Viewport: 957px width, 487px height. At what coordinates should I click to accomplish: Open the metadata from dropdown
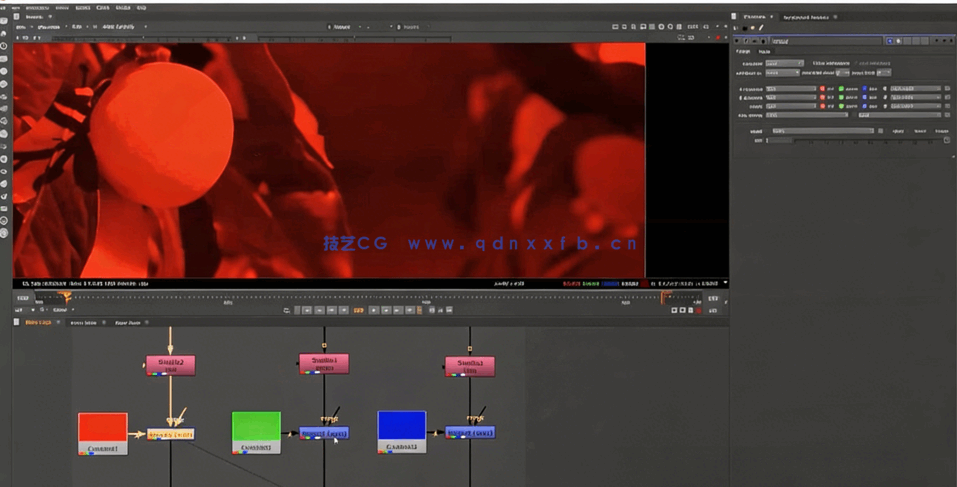pyautogui.click(x=843, y=73)
